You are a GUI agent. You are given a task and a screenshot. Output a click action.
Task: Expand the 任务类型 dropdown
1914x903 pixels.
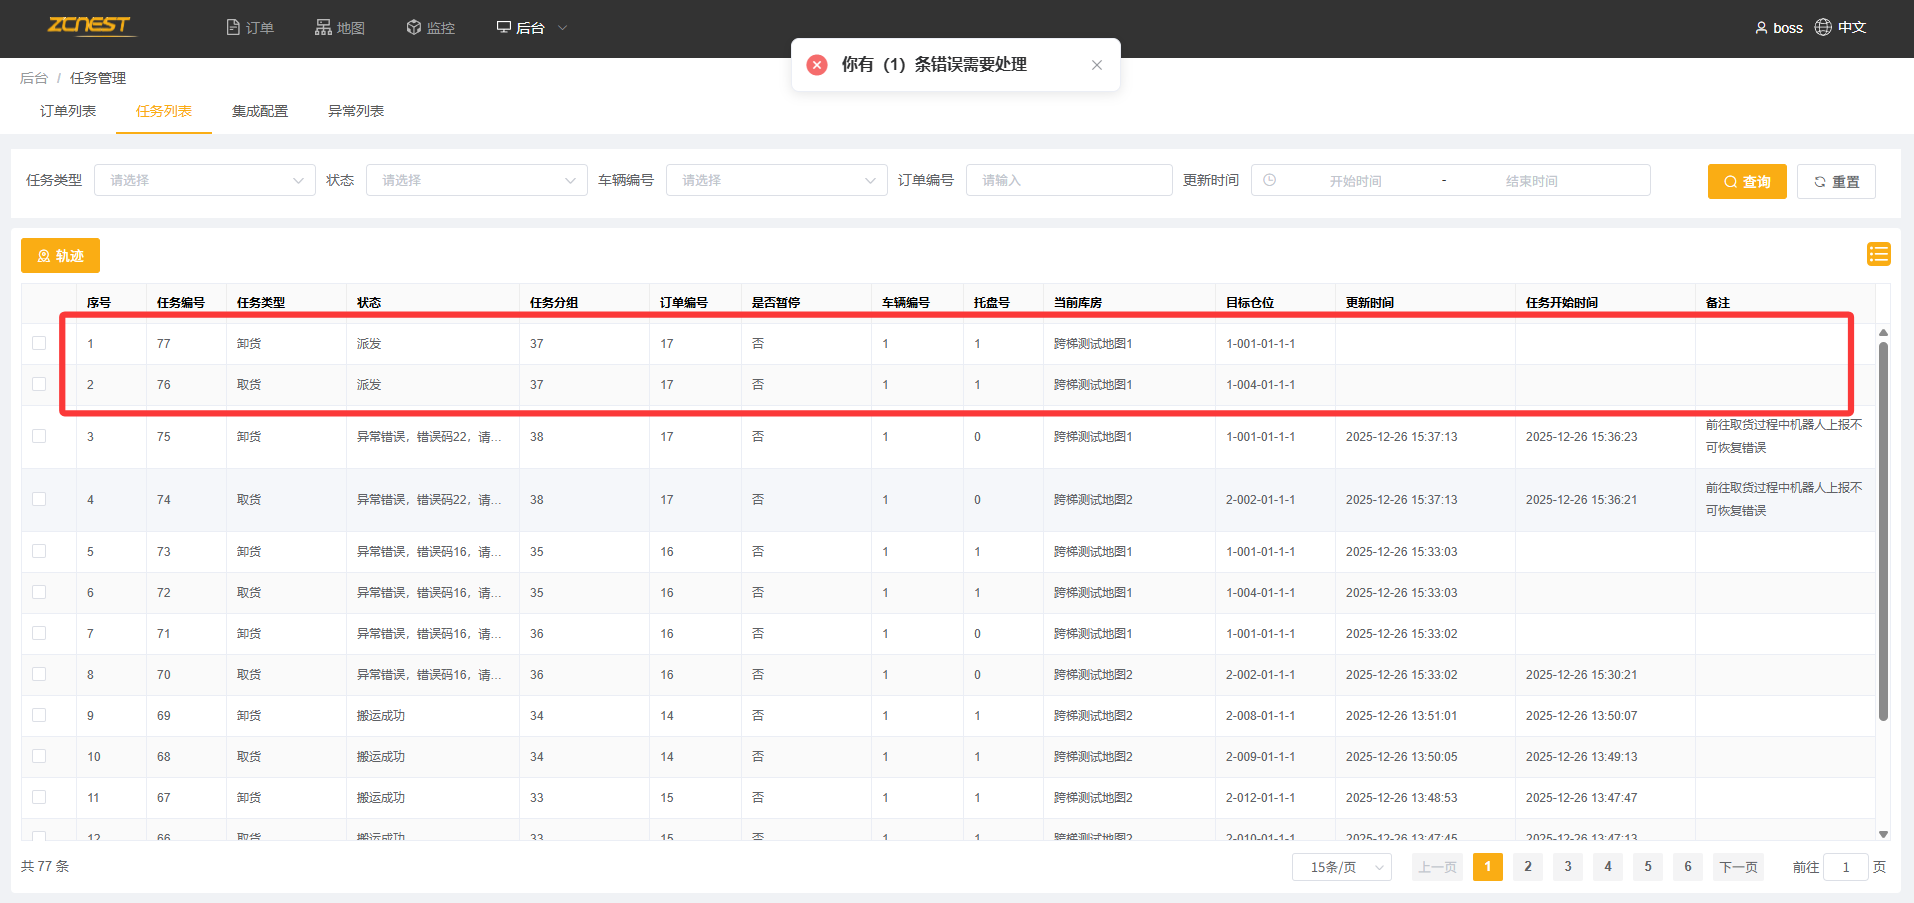coord(204,180)
